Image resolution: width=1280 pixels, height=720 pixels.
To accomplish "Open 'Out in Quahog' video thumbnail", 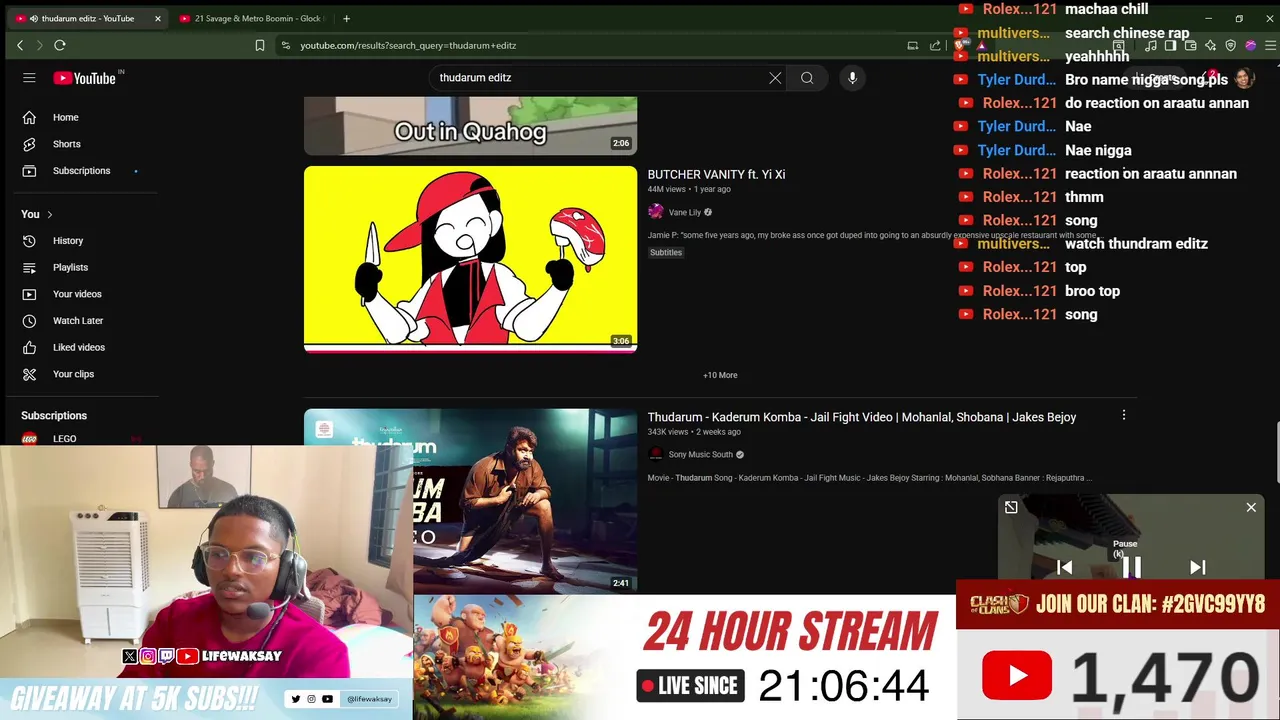I will pos(470,126).
